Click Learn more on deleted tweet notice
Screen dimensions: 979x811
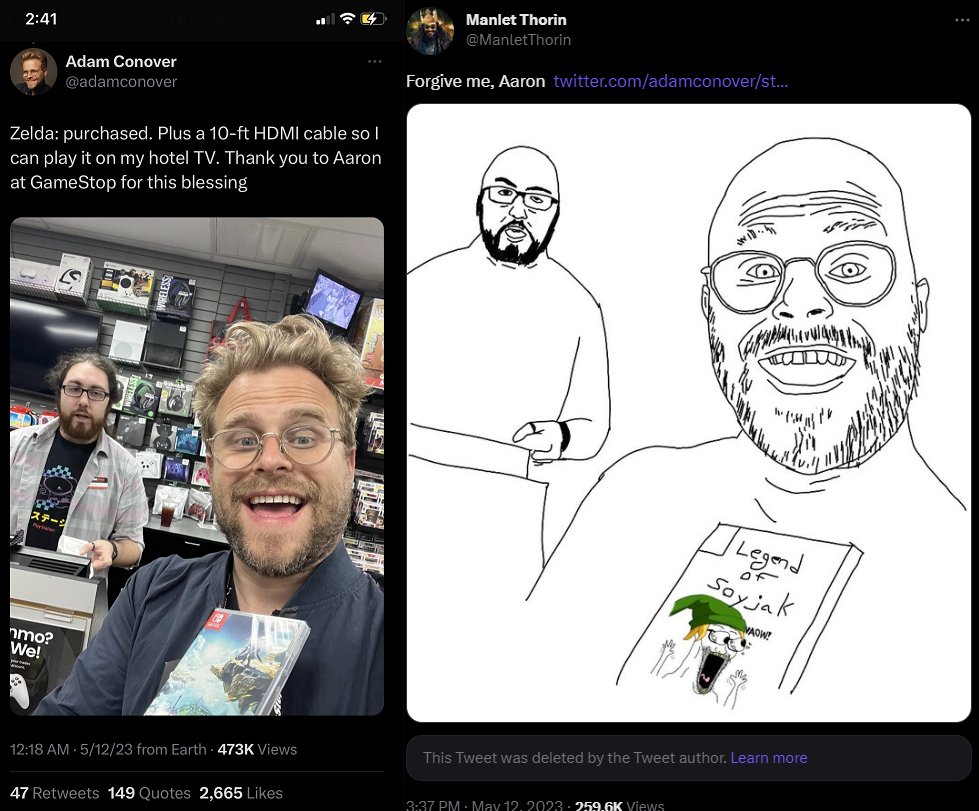(769, 757)
